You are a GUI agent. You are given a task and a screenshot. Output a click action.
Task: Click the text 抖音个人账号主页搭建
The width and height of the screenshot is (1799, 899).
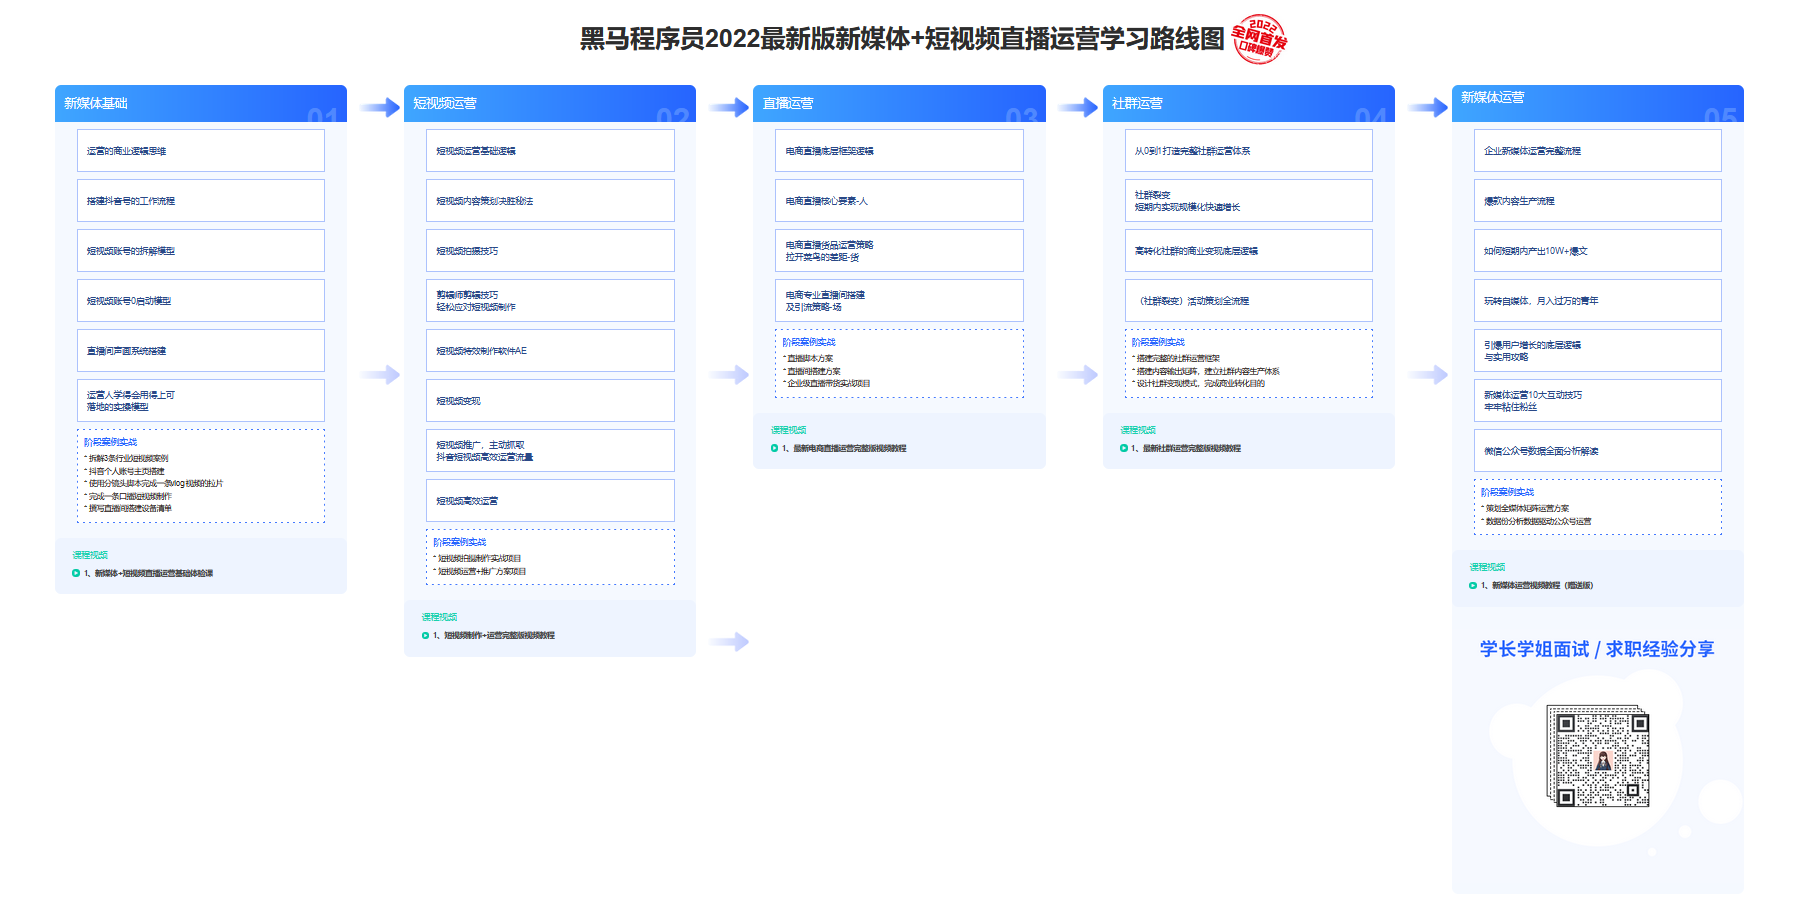[127, 471]
